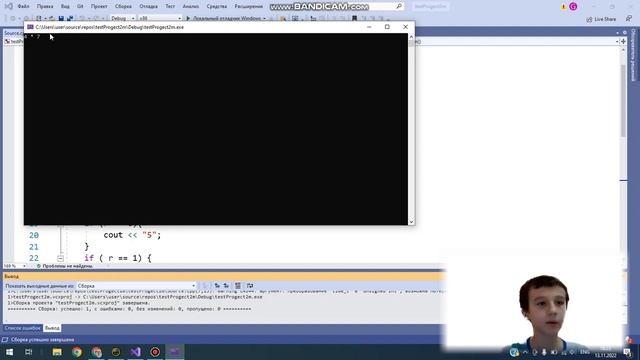This screenshot has width=640, height=360.
Task: Collapse the if (r == 1) code block
Action: click(x=60, y=258)
